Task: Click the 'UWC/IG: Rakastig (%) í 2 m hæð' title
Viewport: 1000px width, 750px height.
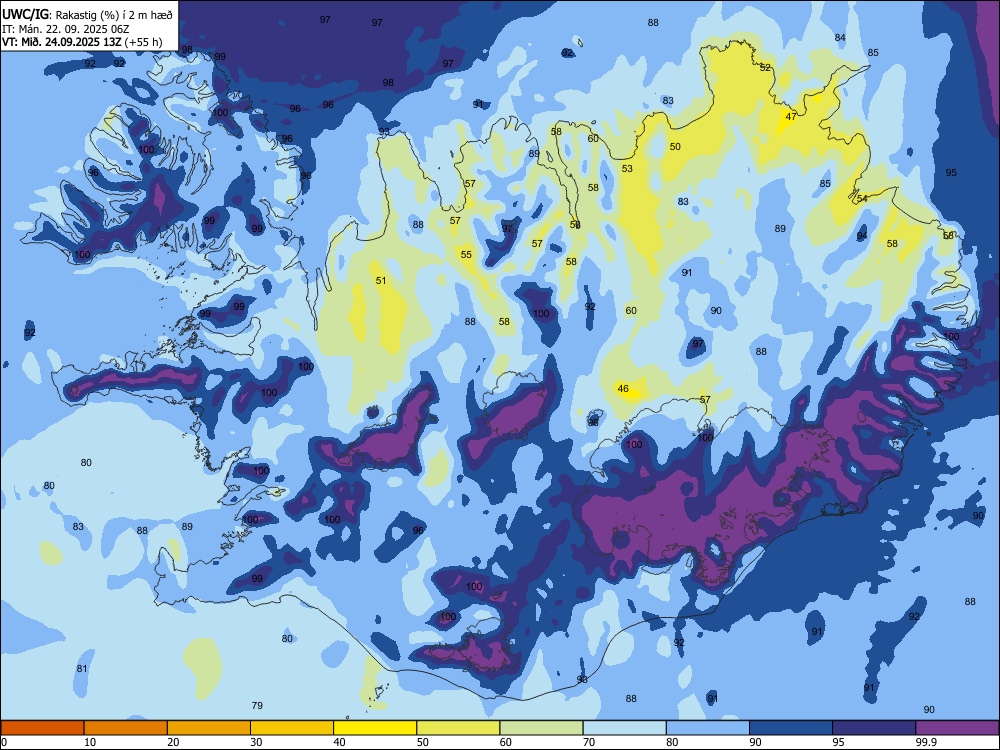Action: 87,15
